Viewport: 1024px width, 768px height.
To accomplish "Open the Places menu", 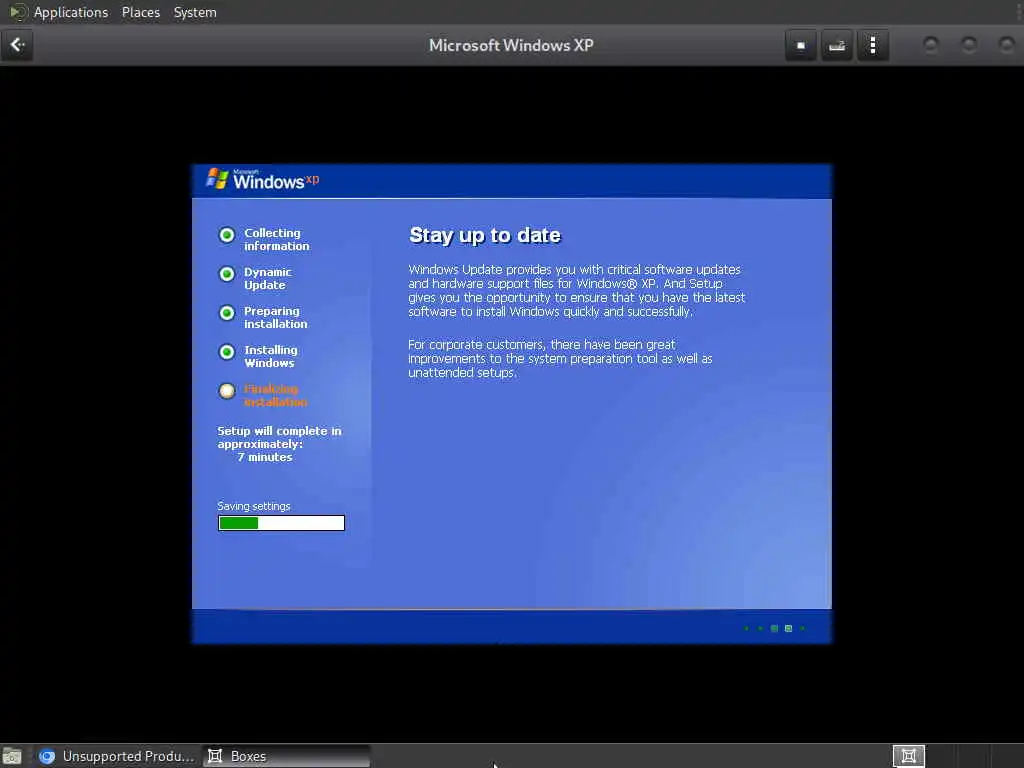I will 140,12.
